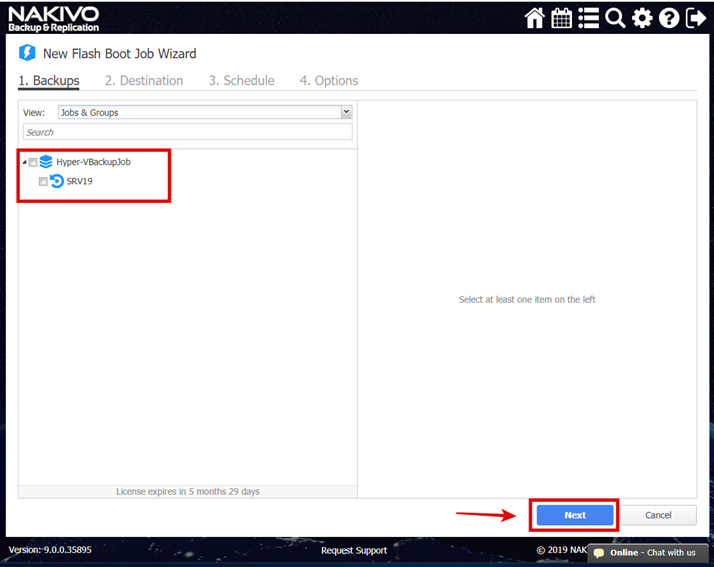Collapse the Hyper-VBackupJob tree node
The width and height of the screenshot is (714, 567).
click(x=24, y=162)
